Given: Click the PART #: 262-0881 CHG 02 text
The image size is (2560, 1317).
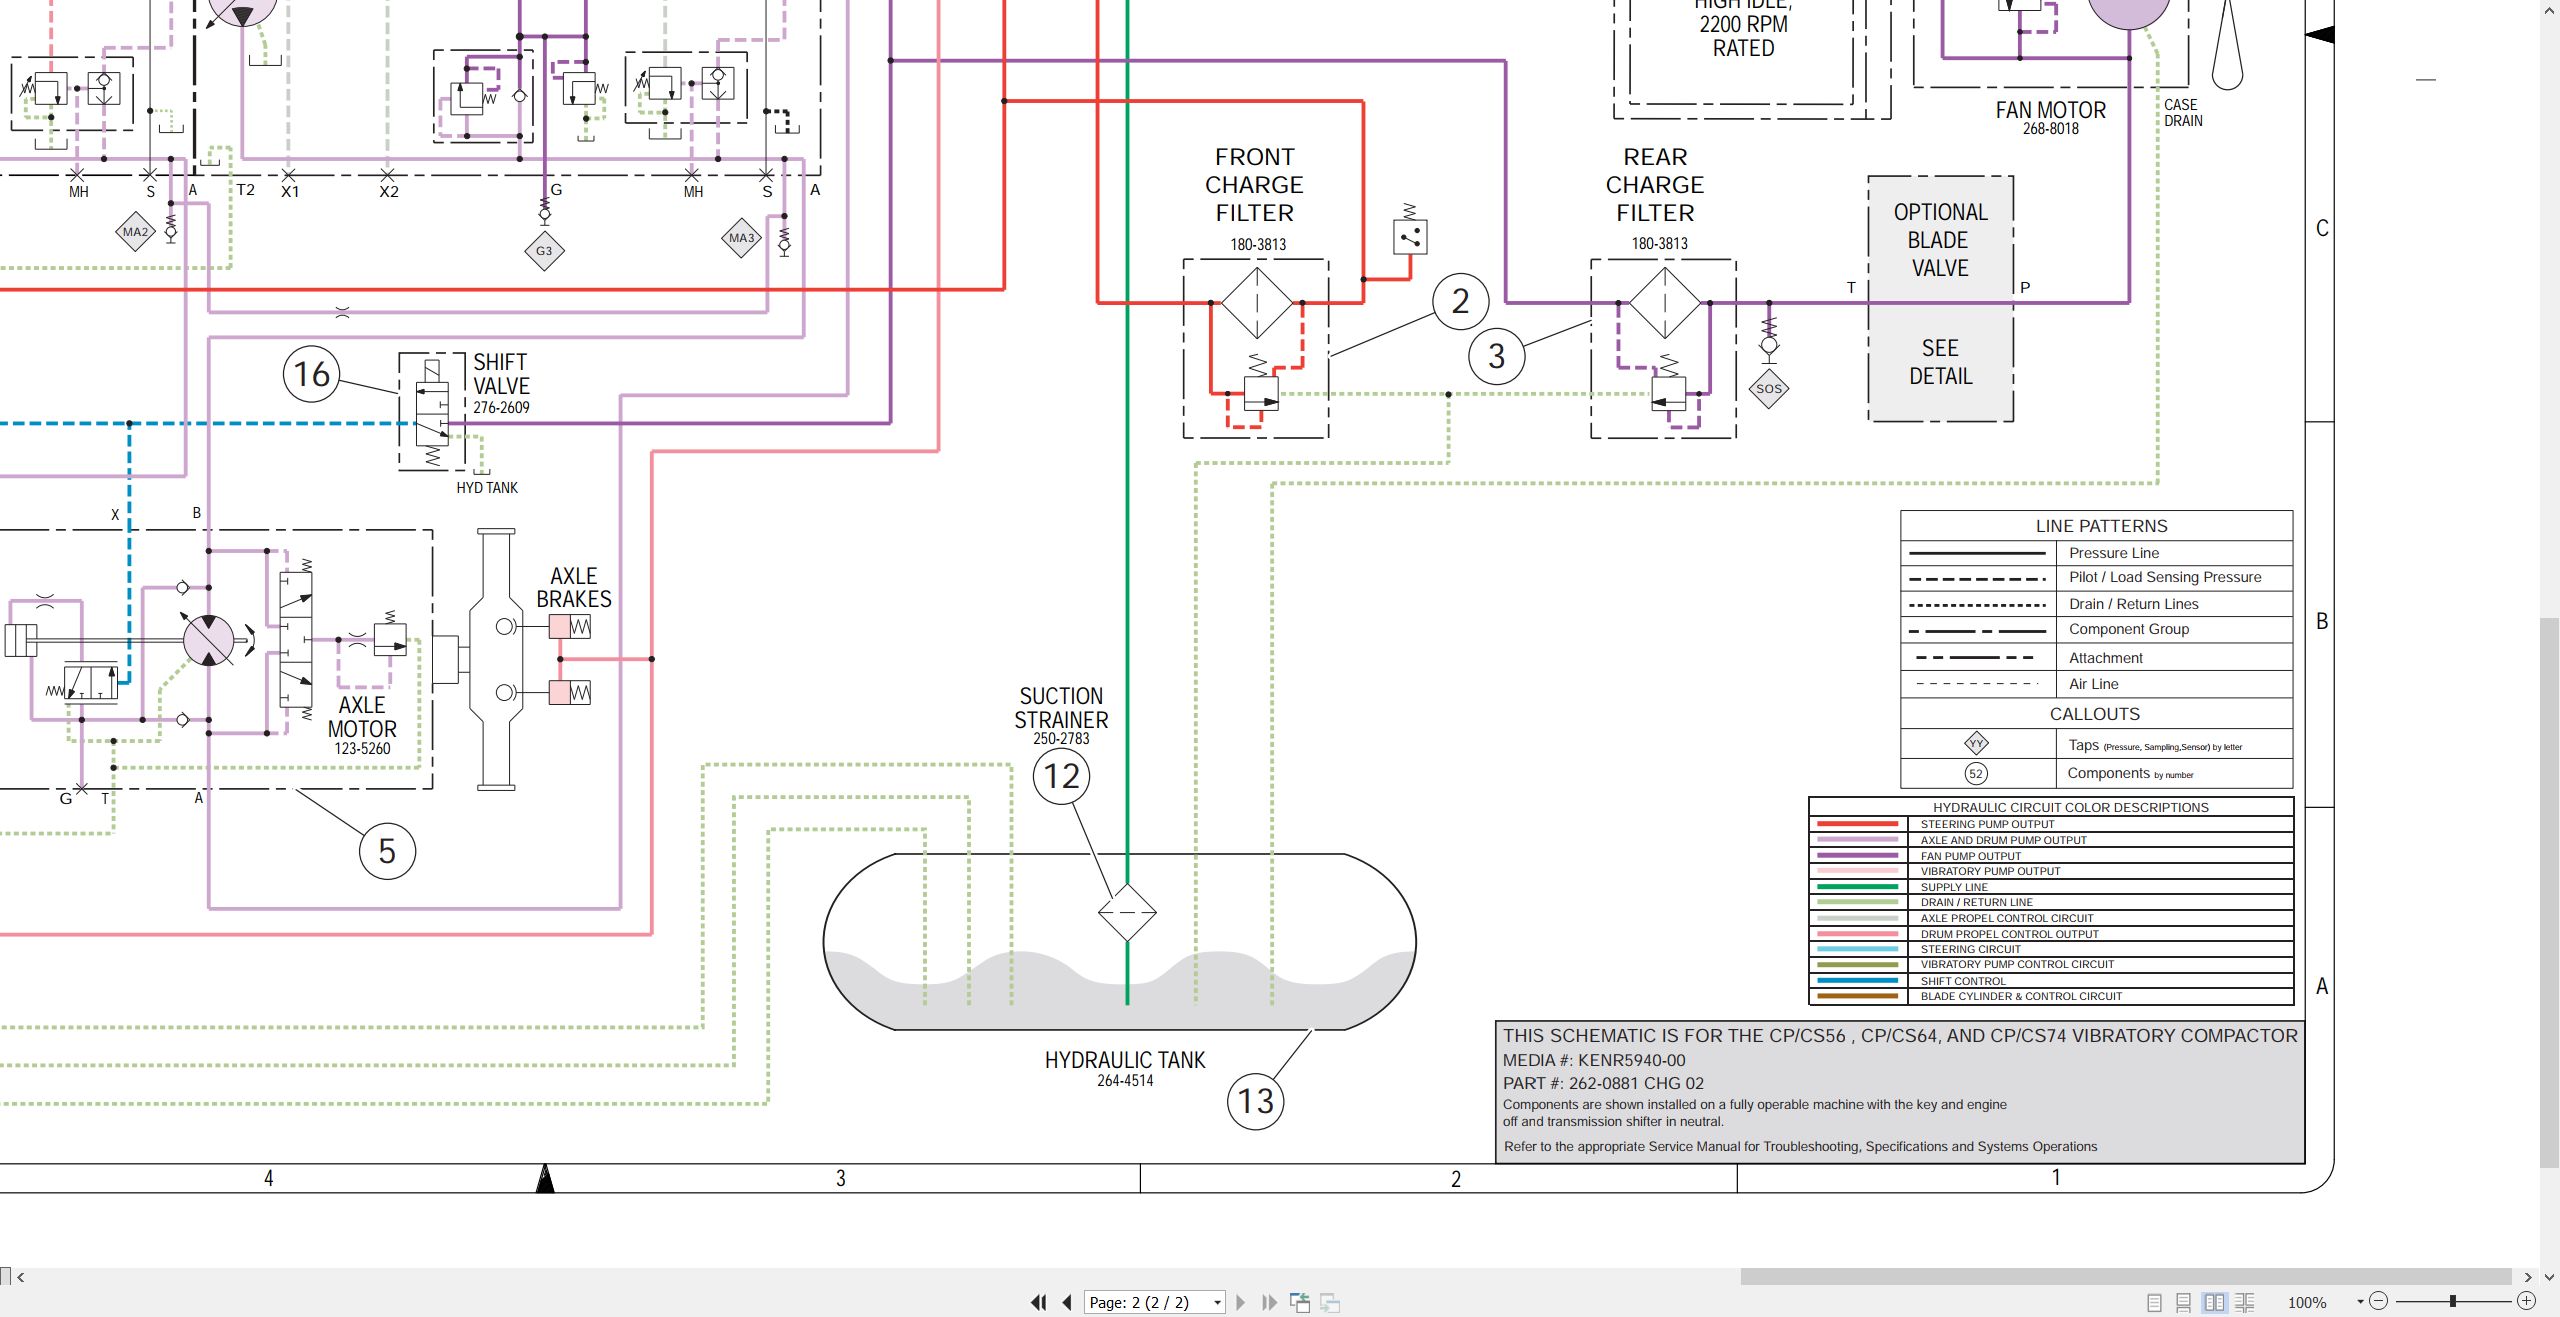Looking at the screenshot, I should coord(1603,1083).
